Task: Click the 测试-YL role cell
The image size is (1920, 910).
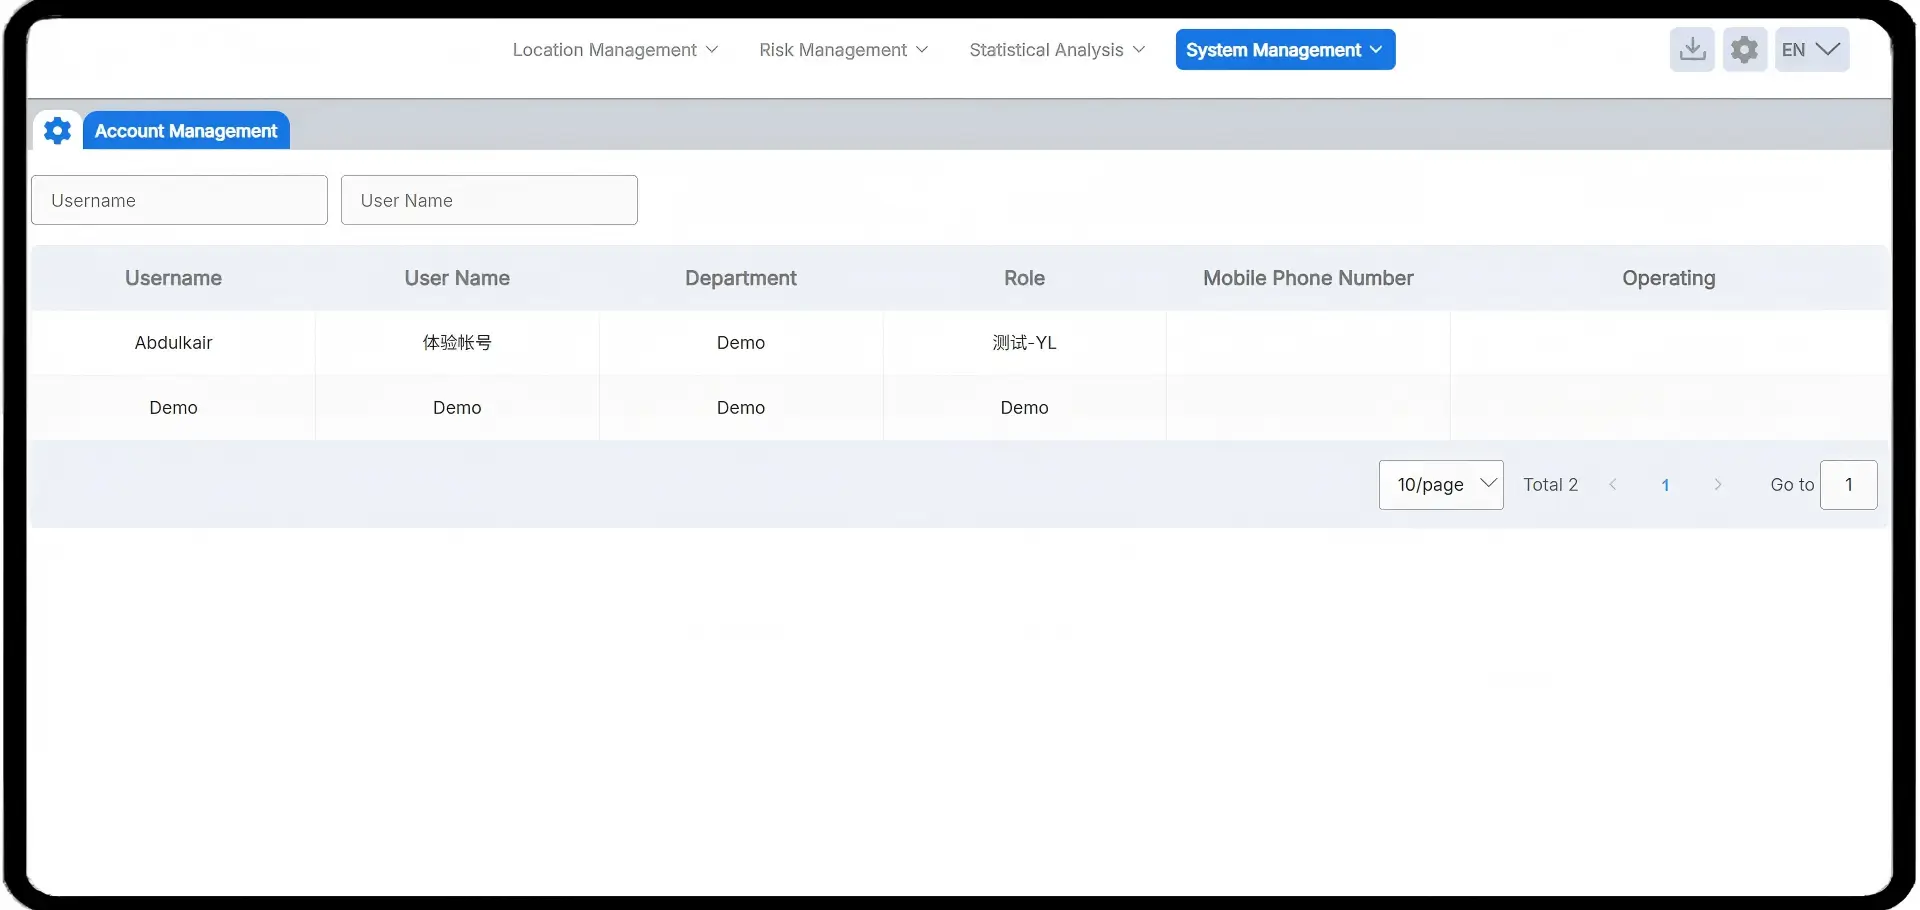Action: 1024,343
